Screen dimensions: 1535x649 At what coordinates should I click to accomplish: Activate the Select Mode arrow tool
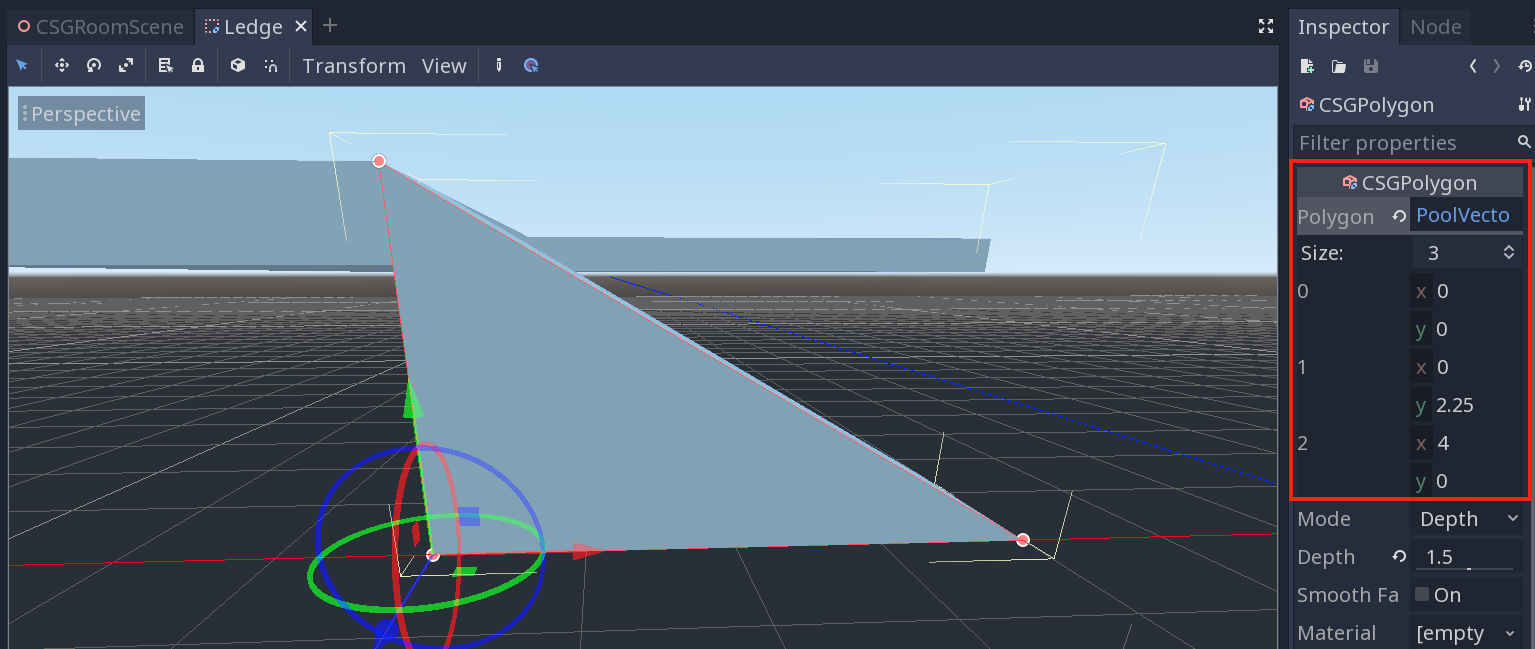point(22,66)
